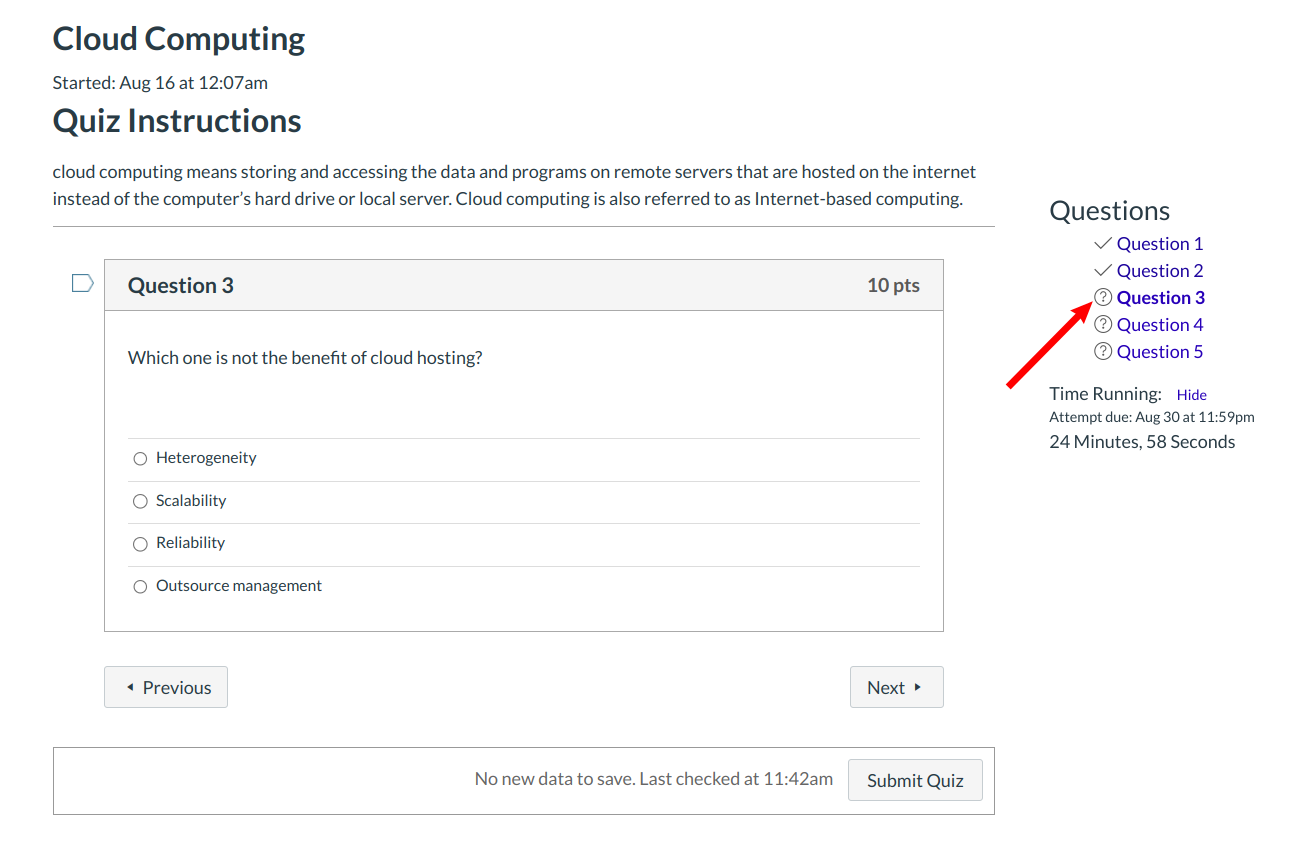1295x866 pixels.
Task: Click the question-mark icon beside Question 4
Action: pyautogui.click(x=1103, y=324)
